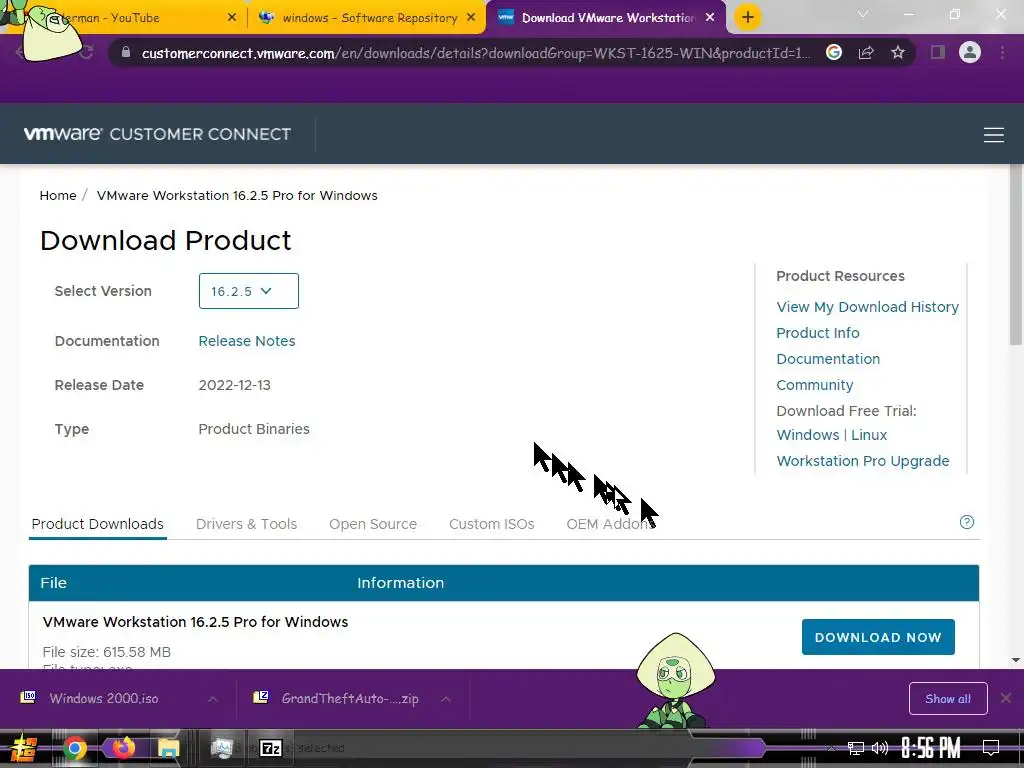This screenshot has height=768, width=1024.
Task: Switch to the YouTube browser tab
Action: pyautogui.click(x=124, y=18)
